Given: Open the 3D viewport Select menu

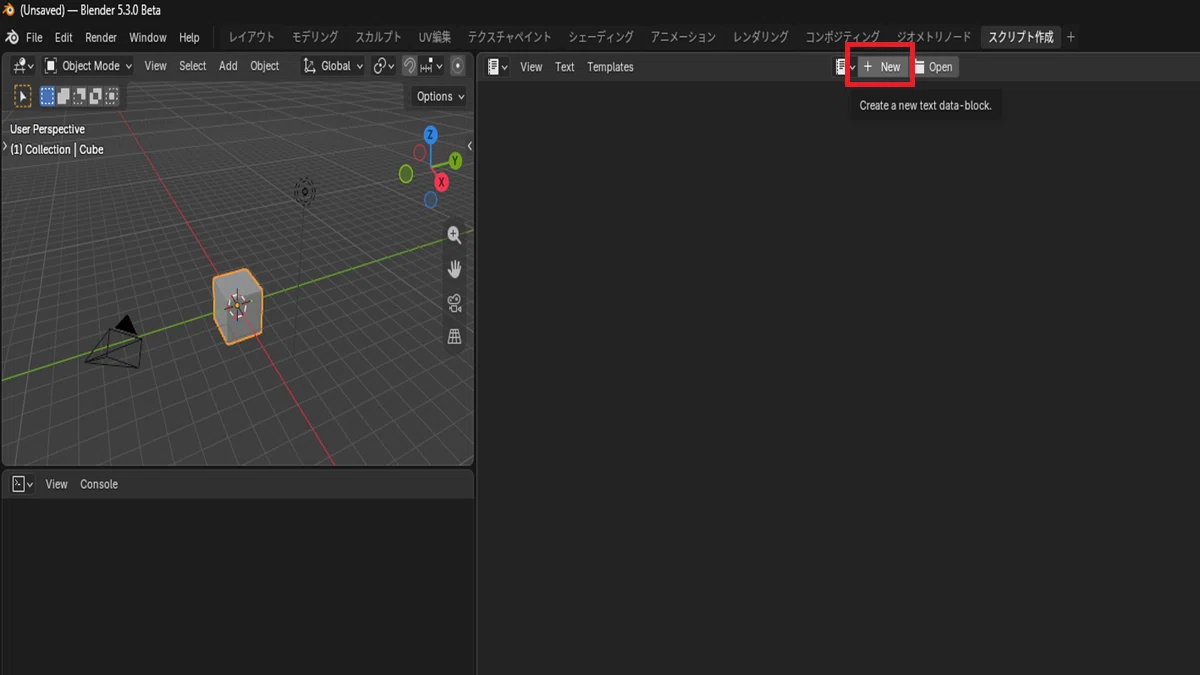Looking at the screenshot, I should click(x=193, y=66).
